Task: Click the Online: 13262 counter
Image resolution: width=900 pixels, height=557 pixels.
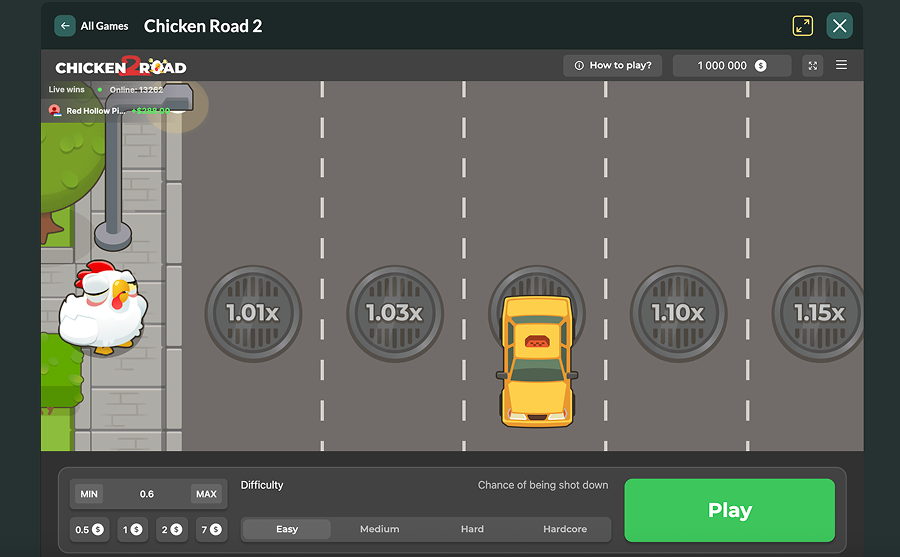Action: (x=136, y=90)
